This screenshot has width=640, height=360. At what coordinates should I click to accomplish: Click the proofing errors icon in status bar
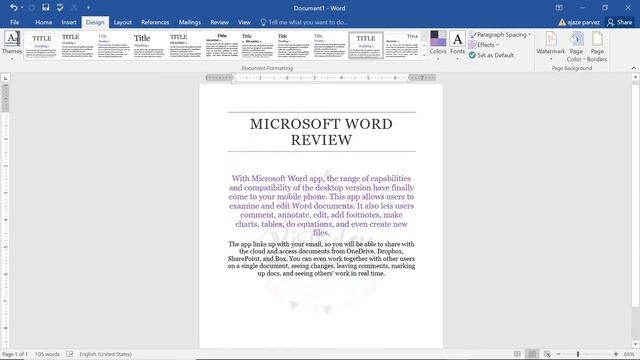coord(70,354)
